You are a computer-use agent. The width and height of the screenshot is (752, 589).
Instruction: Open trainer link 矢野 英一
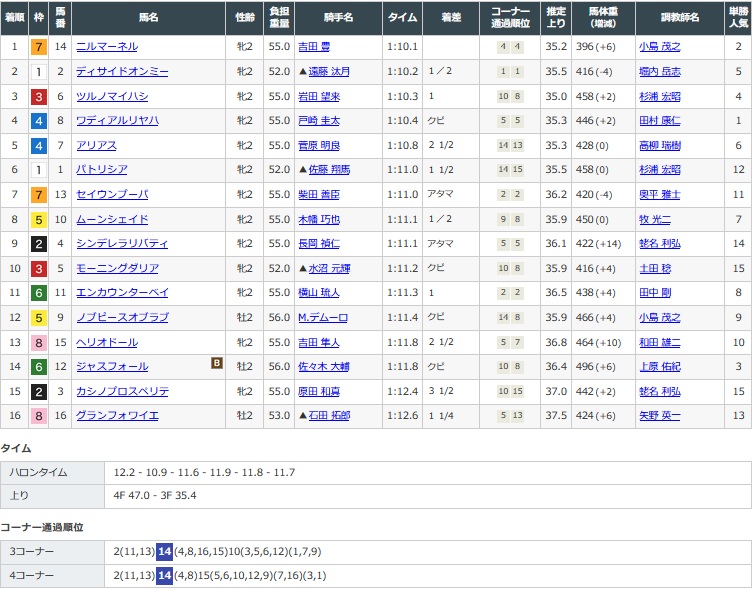click(659, 415)
